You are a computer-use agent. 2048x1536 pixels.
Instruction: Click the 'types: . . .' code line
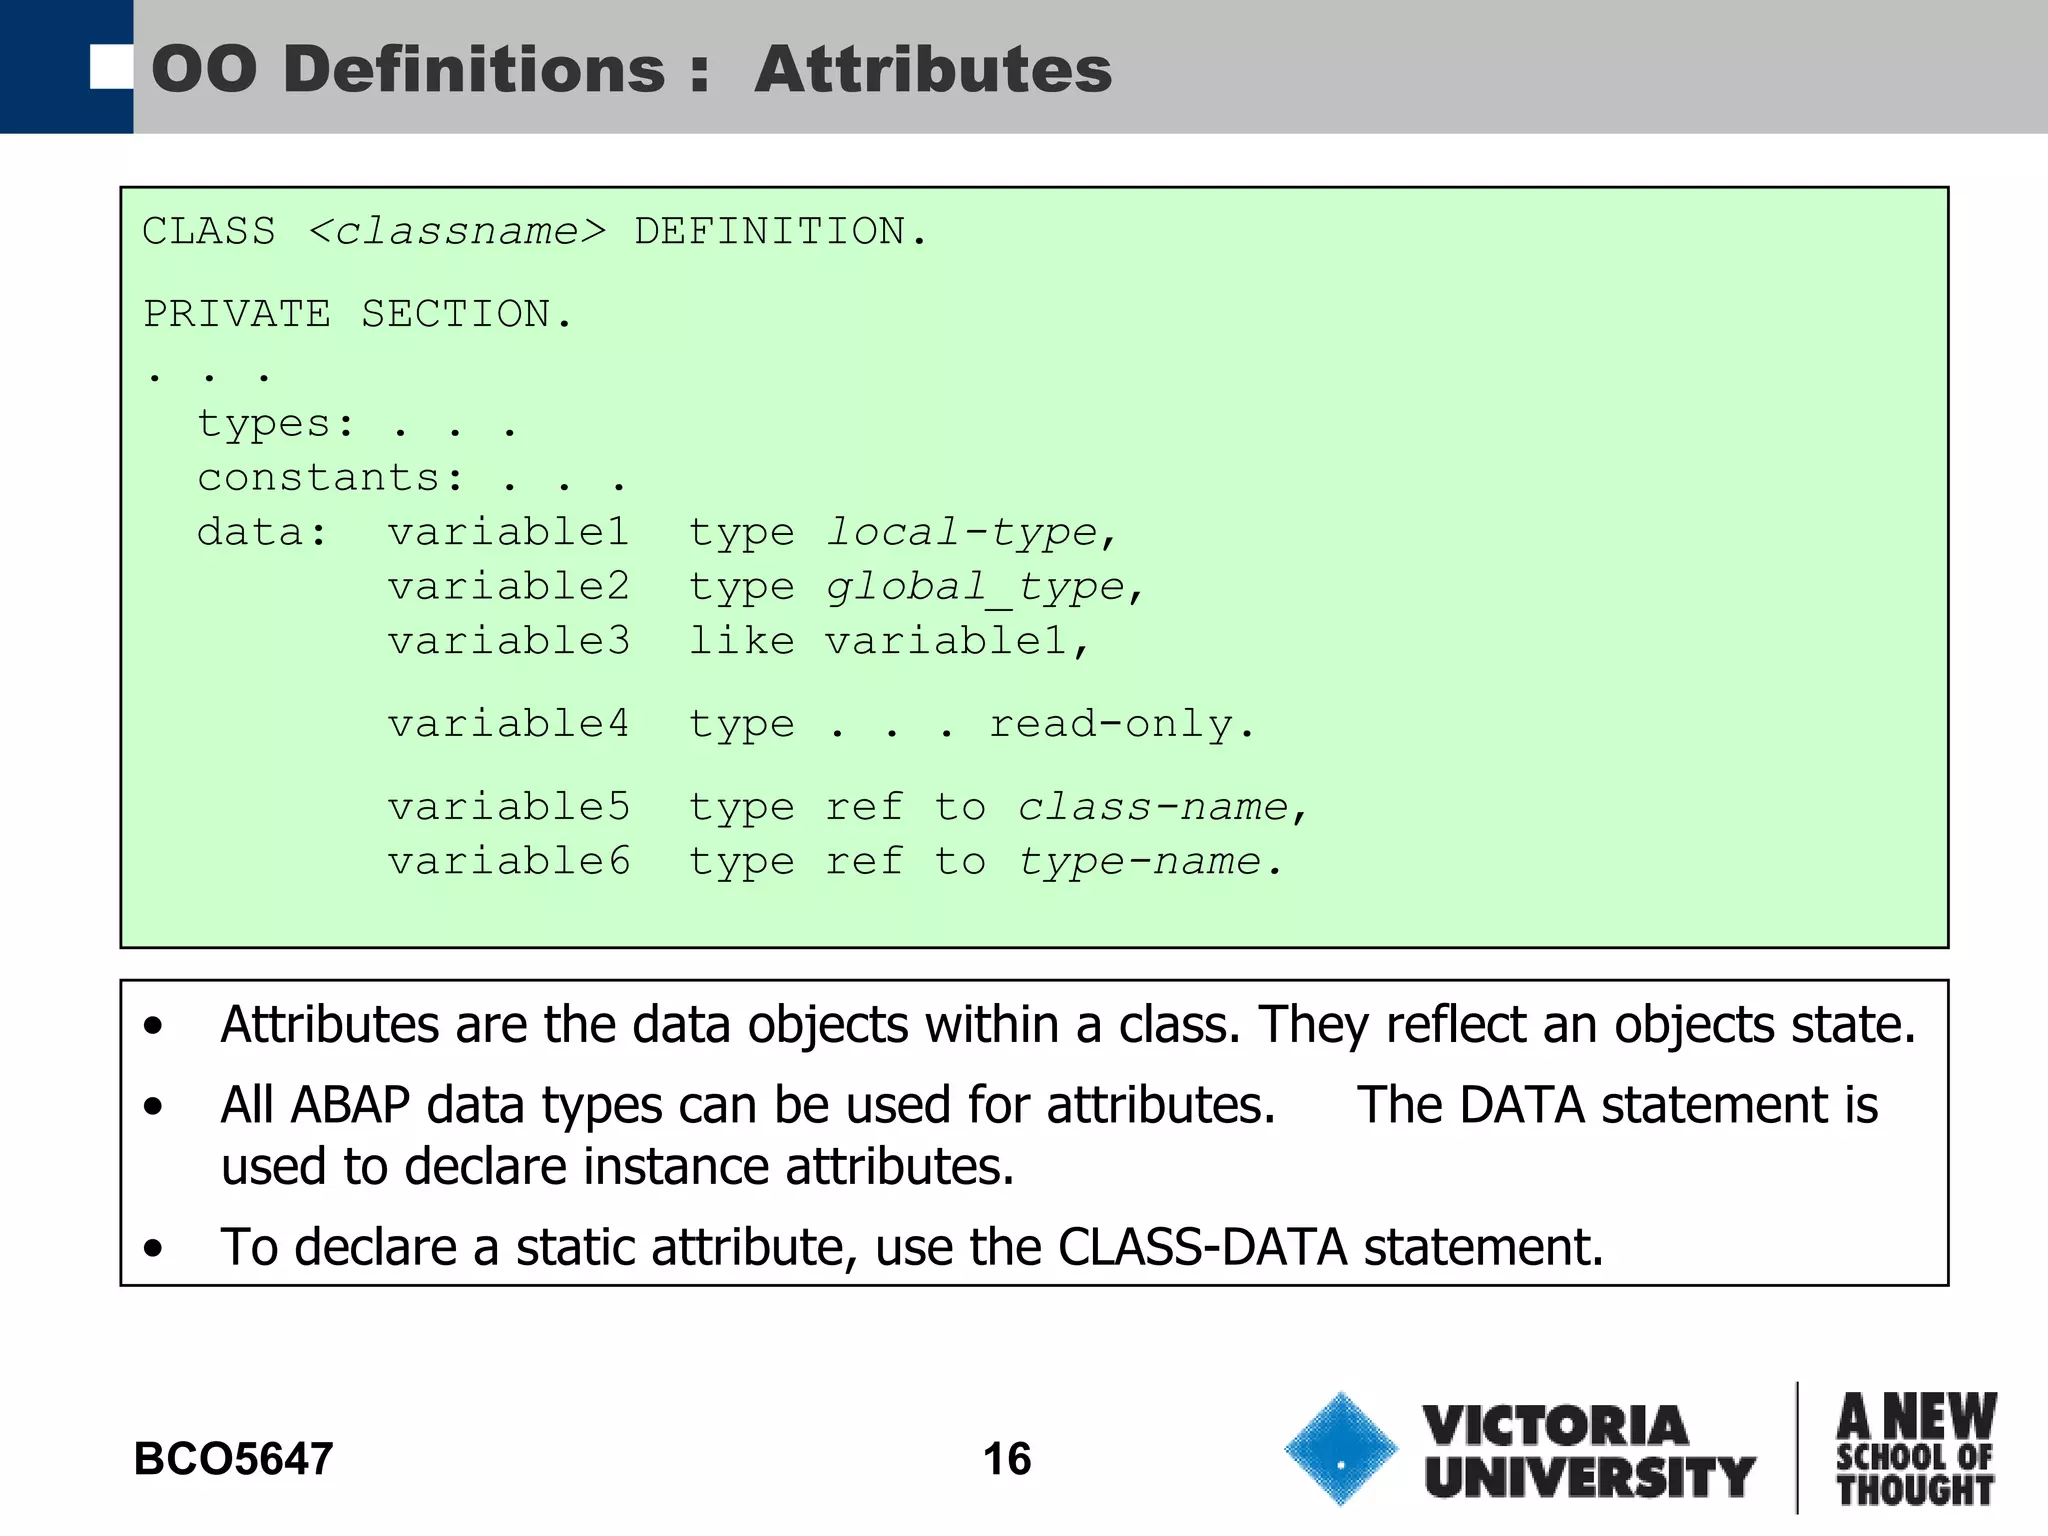click(x=357, y=425)
